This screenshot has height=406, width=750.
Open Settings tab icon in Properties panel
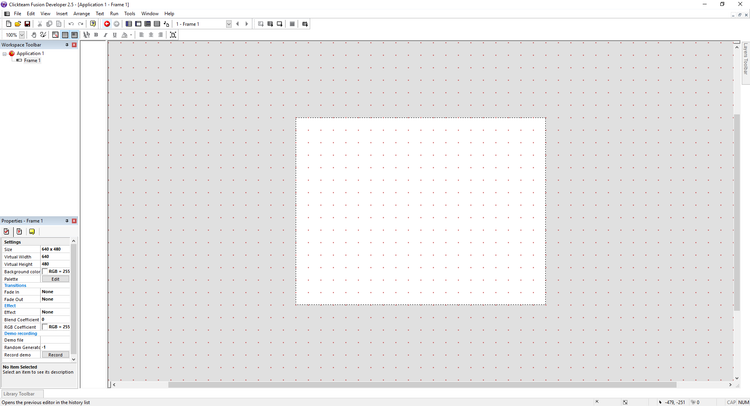[6, 231]
